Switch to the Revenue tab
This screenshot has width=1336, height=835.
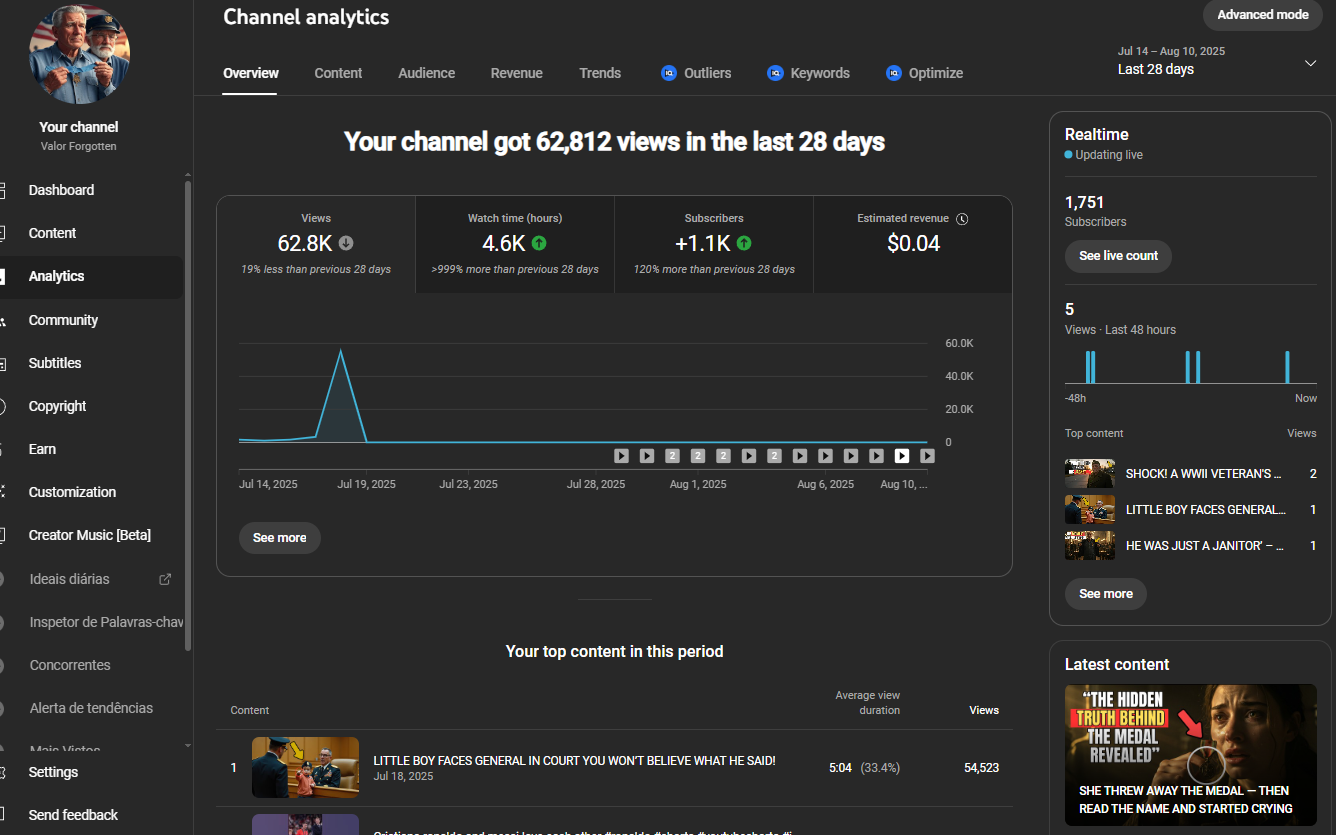click(x=517, y=73)
